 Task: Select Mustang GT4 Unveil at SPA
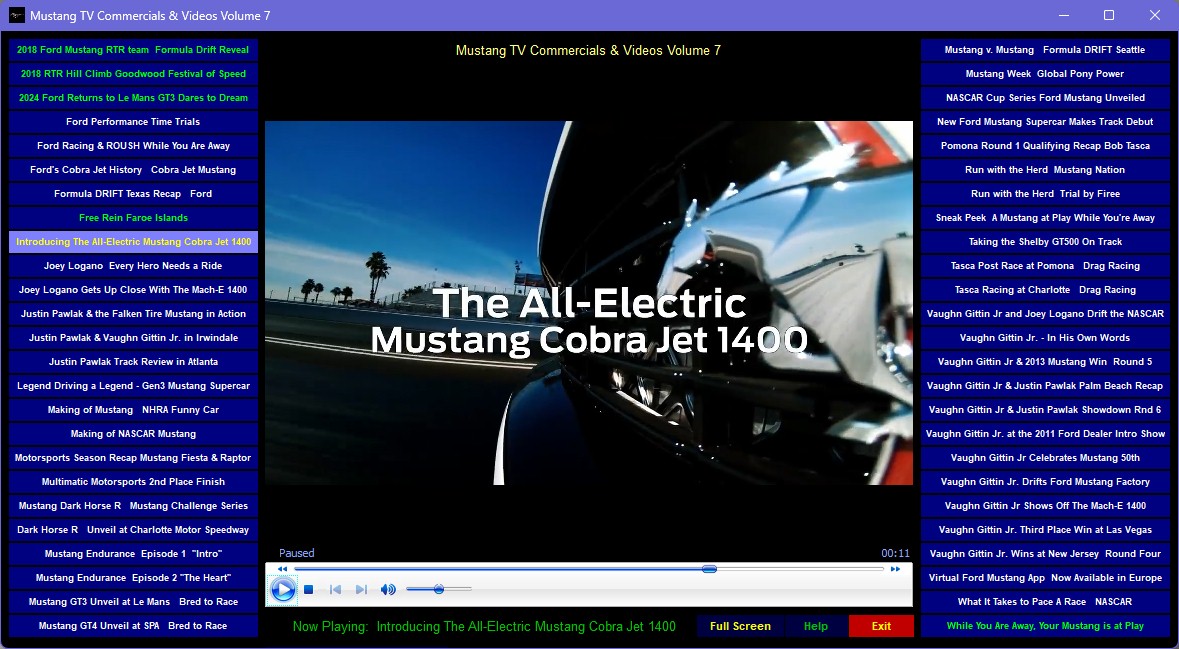coord(133,626)
